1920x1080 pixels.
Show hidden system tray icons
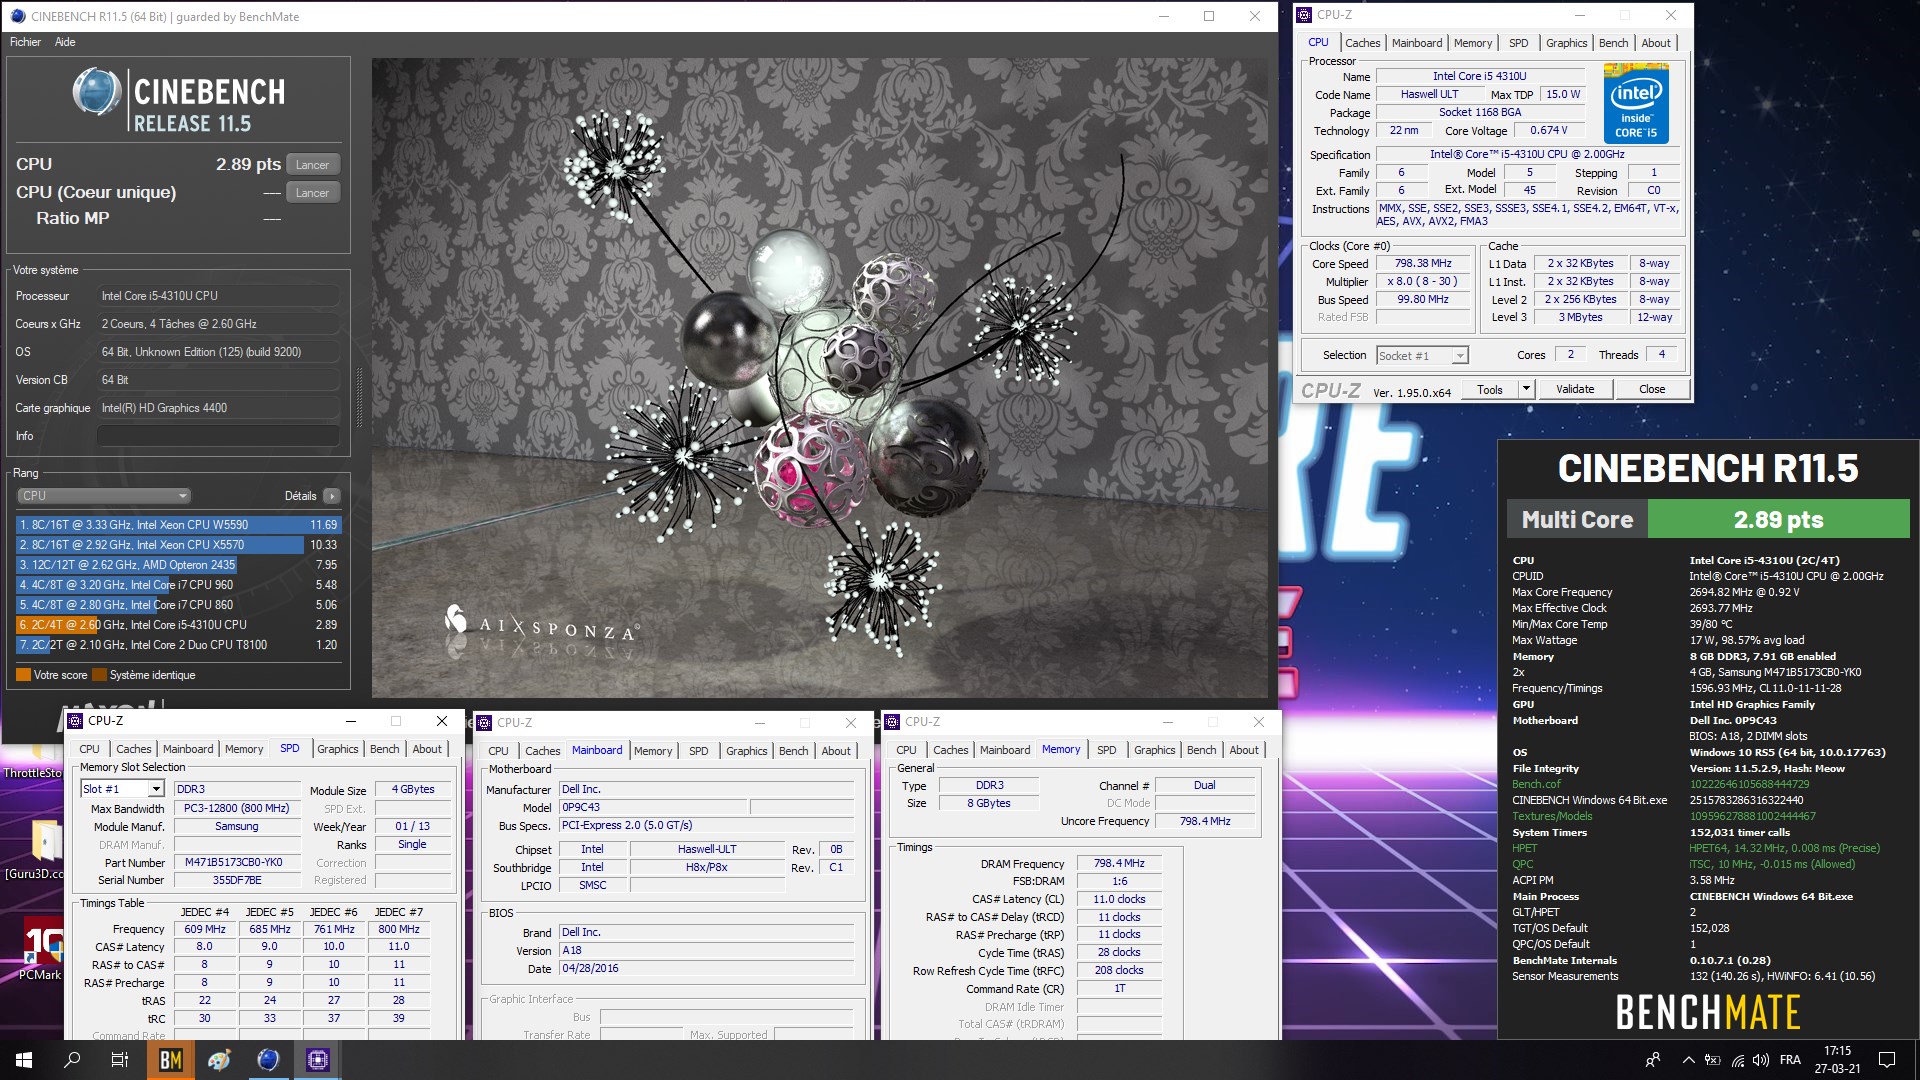[1688, 1060]
